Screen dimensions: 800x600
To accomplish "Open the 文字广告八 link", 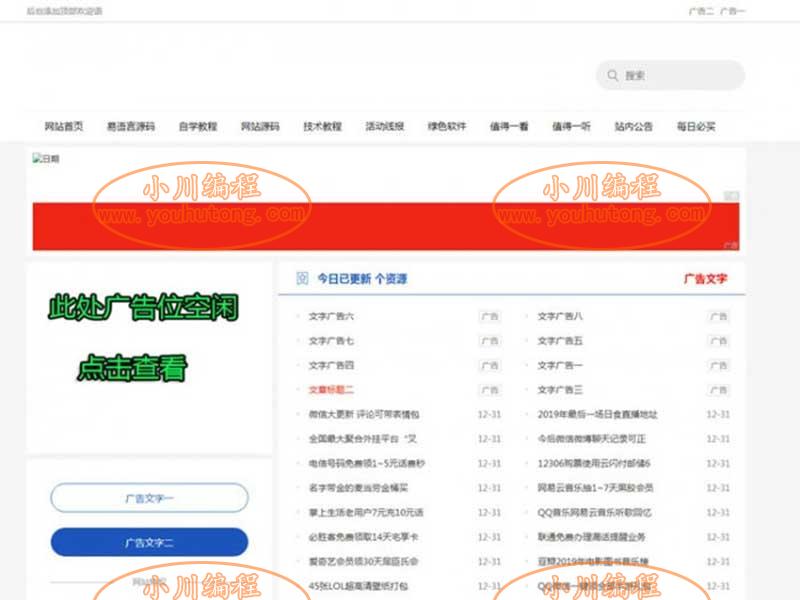I will point(560,316).
